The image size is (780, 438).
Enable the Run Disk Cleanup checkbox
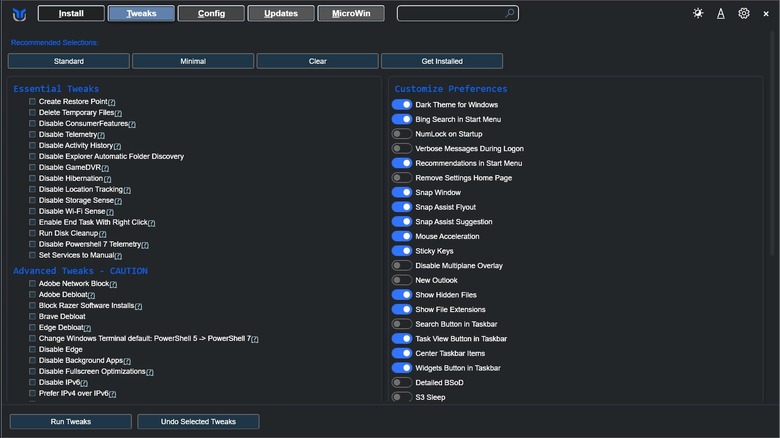[x=33, y=233]
